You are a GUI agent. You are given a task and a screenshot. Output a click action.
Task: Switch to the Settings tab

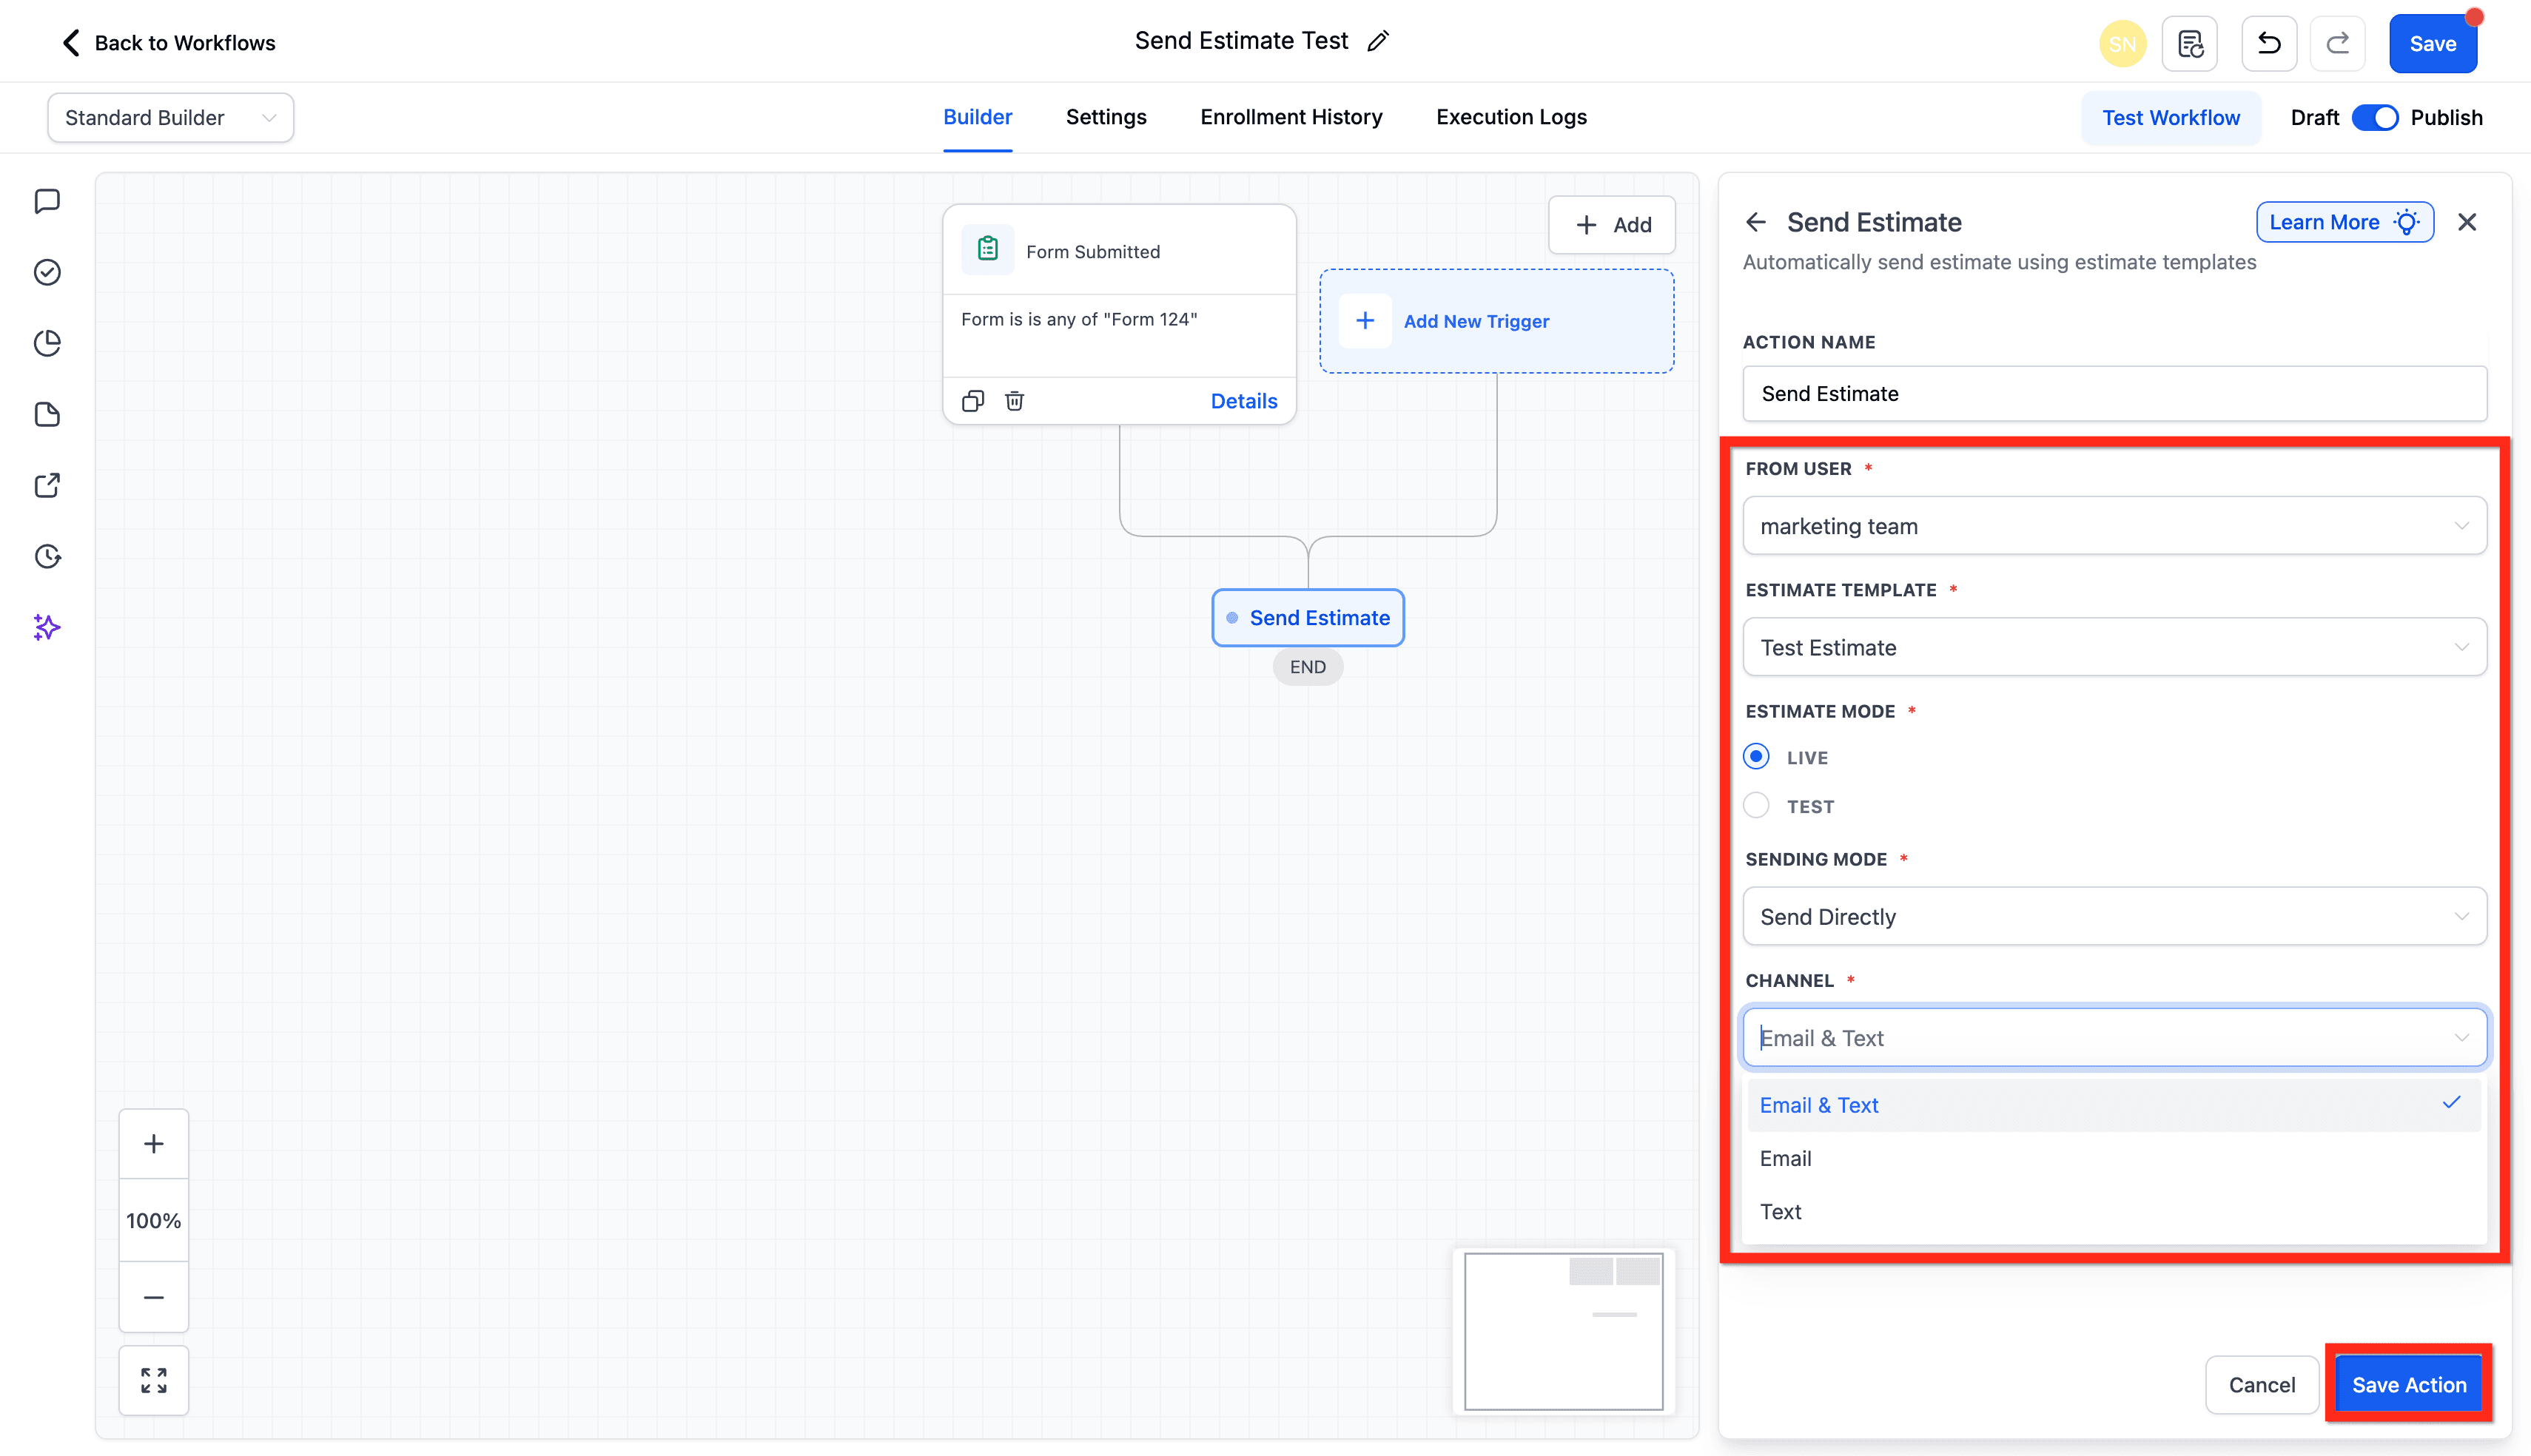pyautogui.click(x=1106, y=117)
